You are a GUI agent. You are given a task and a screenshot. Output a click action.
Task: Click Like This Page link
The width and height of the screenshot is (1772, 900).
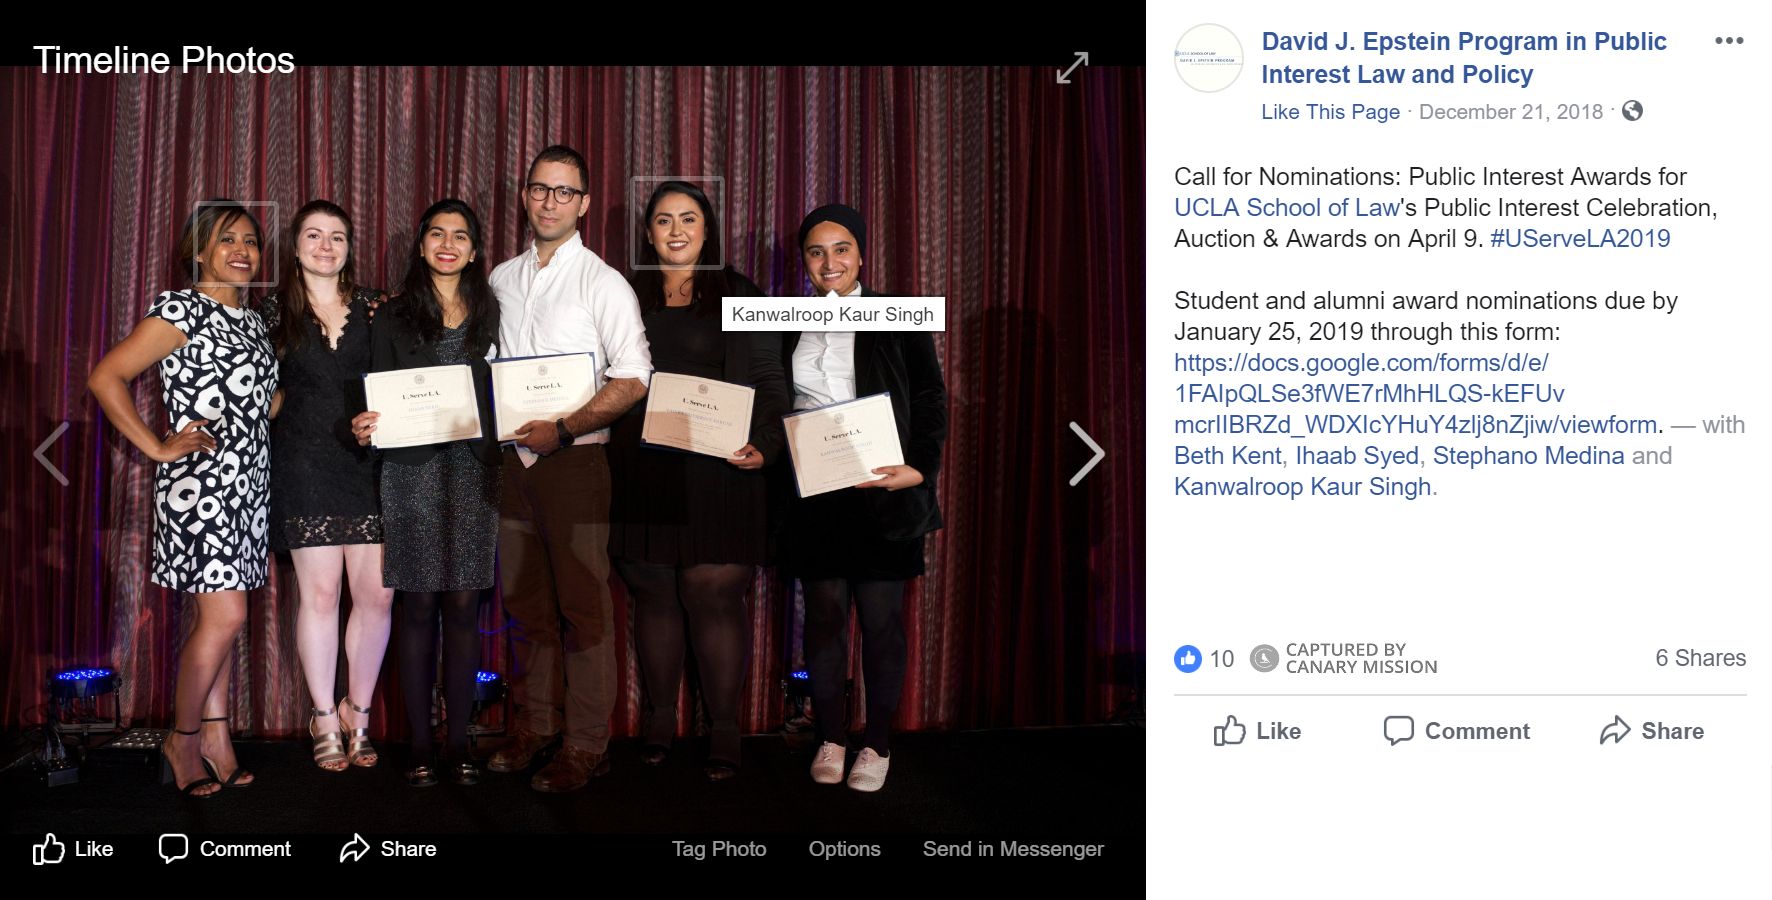coord(1330,112)
